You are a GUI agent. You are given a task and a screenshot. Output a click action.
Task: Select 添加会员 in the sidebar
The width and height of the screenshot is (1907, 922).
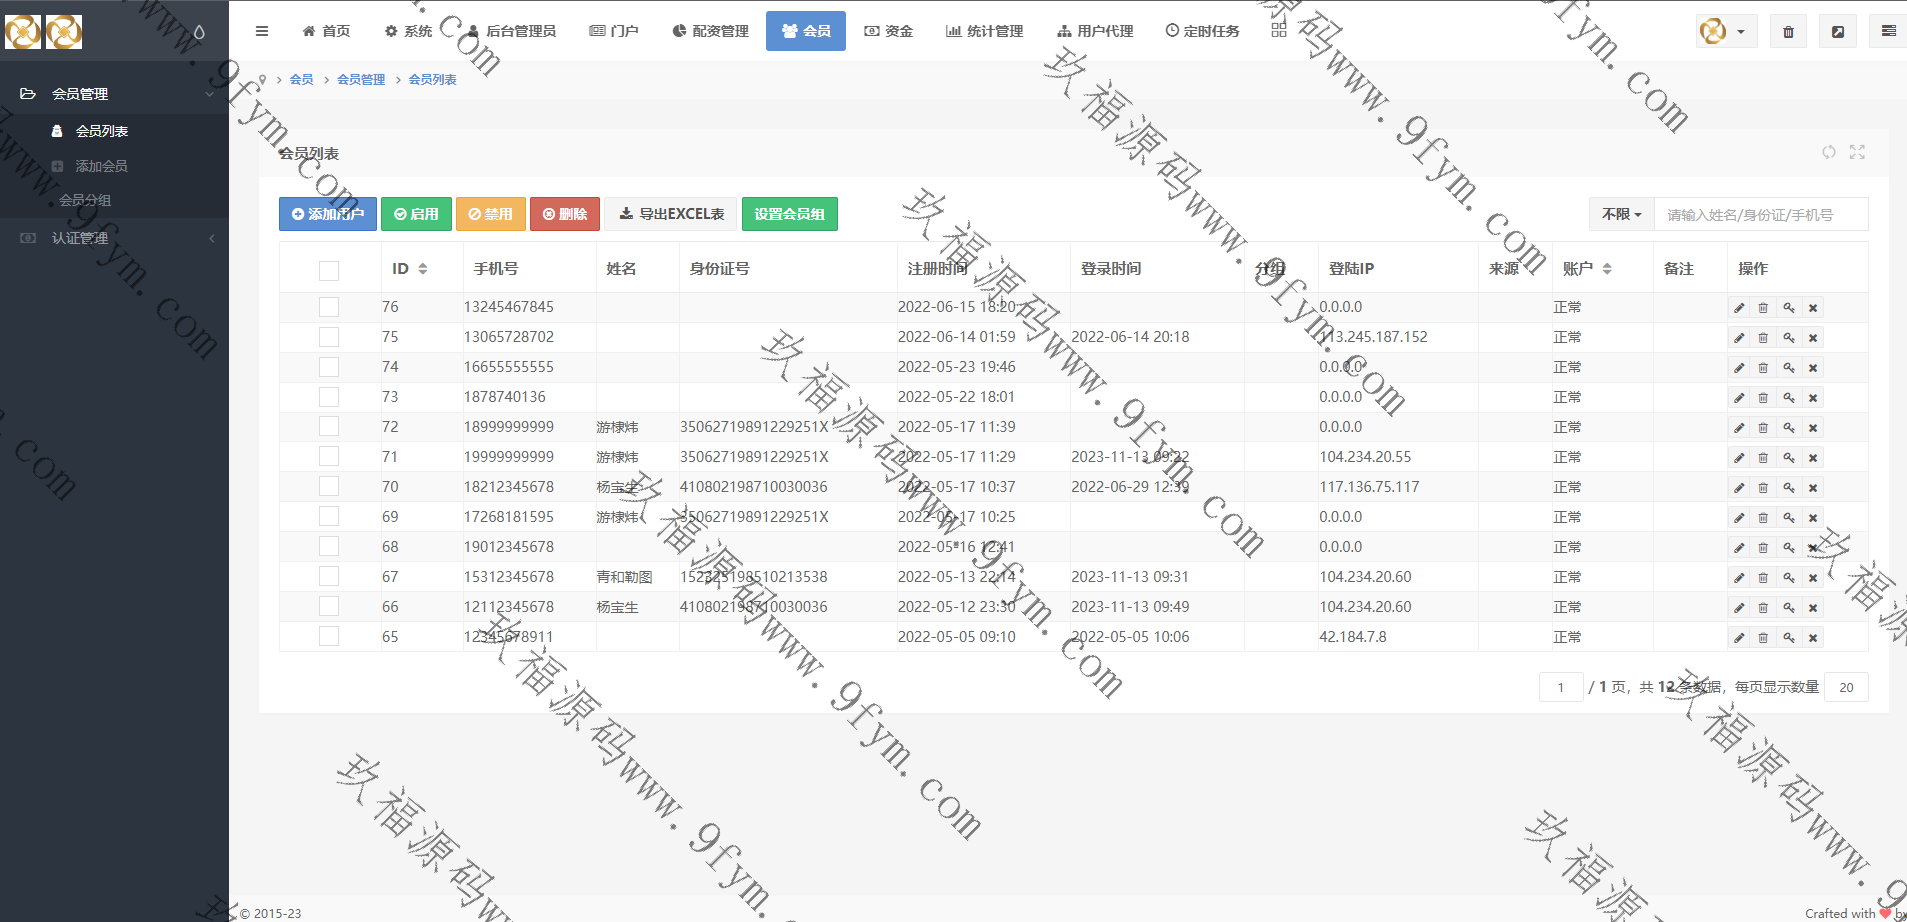(101, 166)
